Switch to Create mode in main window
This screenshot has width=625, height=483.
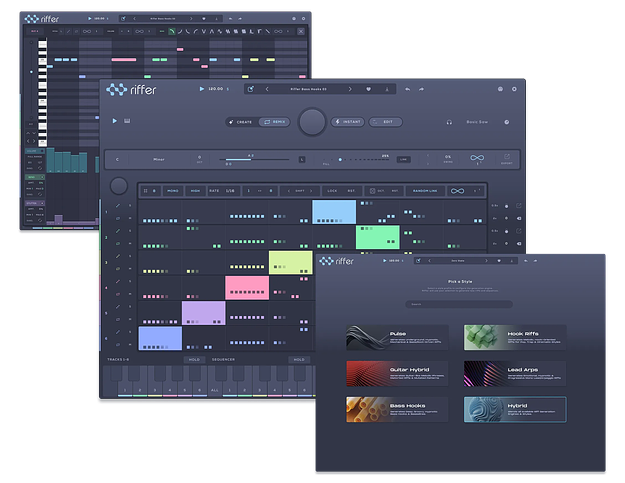pyautogui.click(x=242, y=122)
